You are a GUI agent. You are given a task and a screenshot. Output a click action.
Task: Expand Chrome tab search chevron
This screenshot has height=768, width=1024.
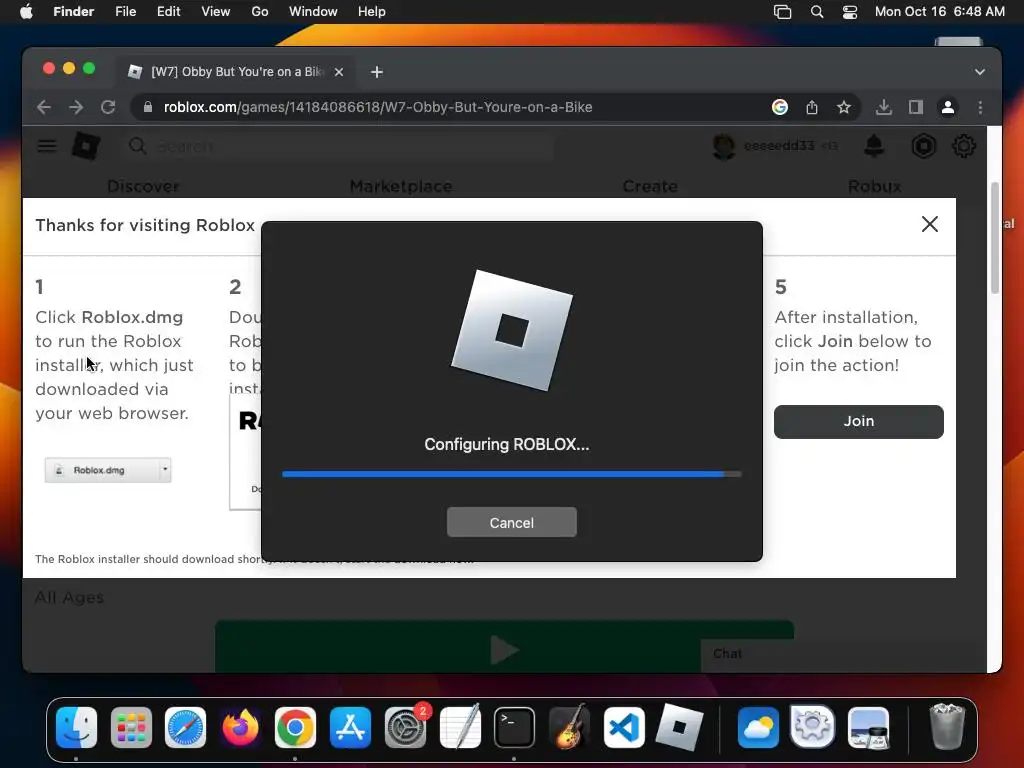980,72
